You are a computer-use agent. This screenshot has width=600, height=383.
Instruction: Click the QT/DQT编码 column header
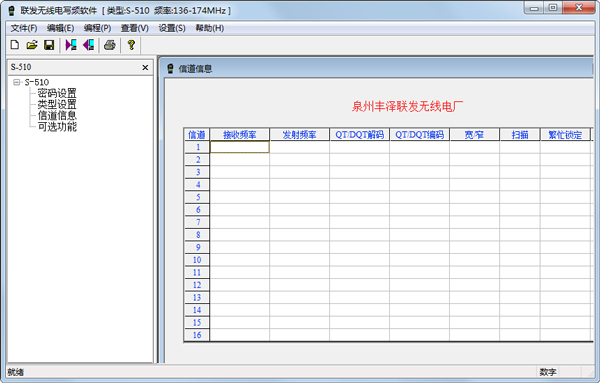[420, 135]
